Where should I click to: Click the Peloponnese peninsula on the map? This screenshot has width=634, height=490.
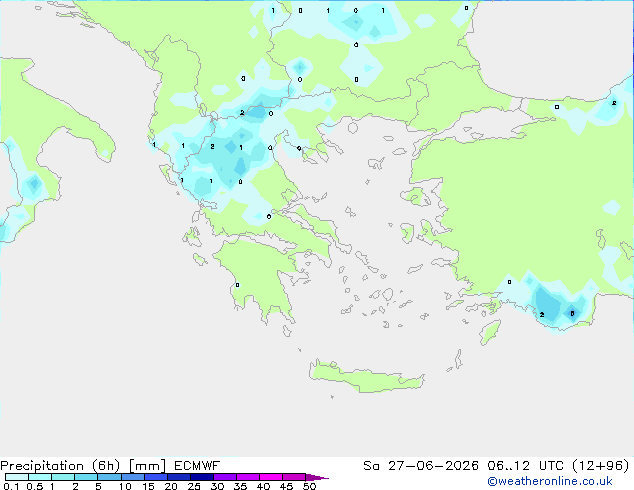(x=263, y=275)
